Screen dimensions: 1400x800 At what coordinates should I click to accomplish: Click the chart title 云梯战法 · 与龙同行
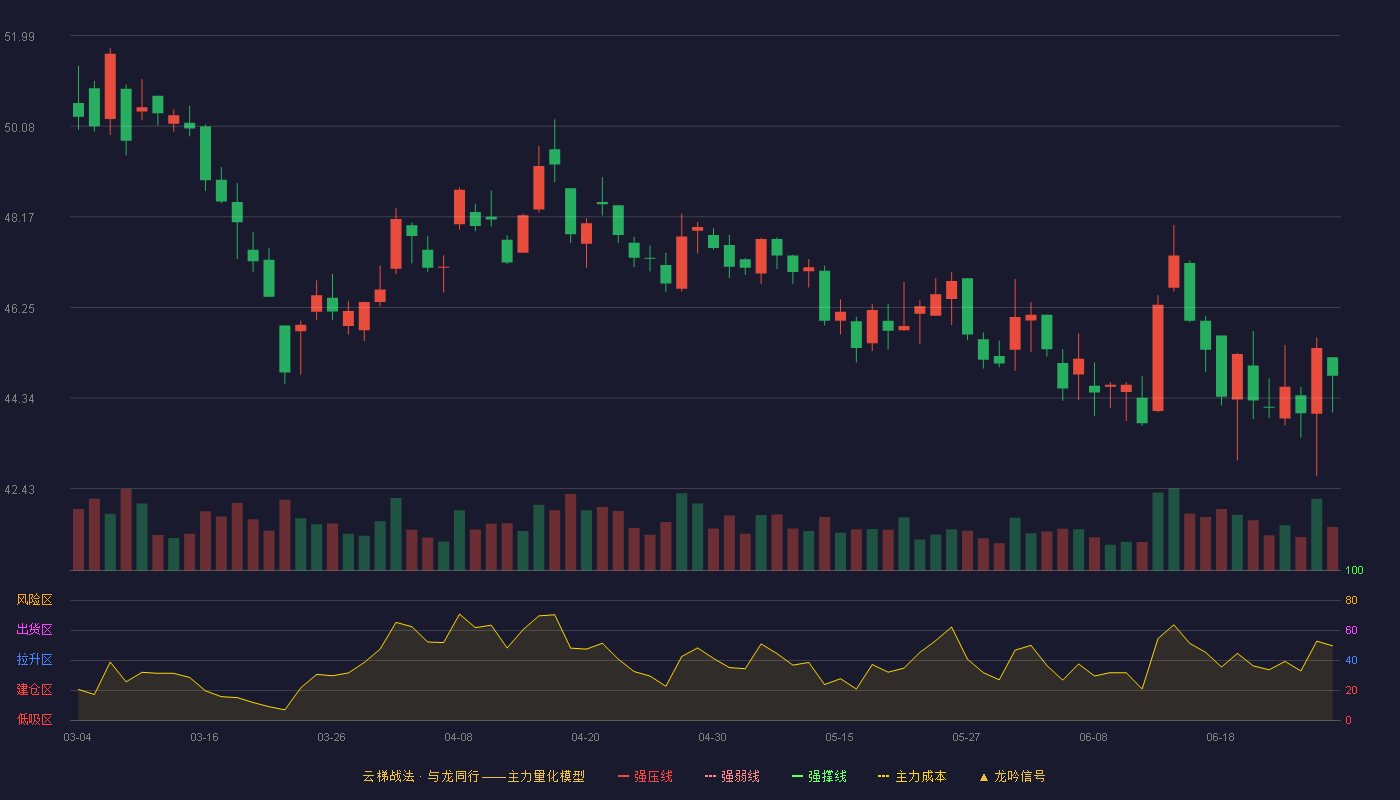point(421,776)
